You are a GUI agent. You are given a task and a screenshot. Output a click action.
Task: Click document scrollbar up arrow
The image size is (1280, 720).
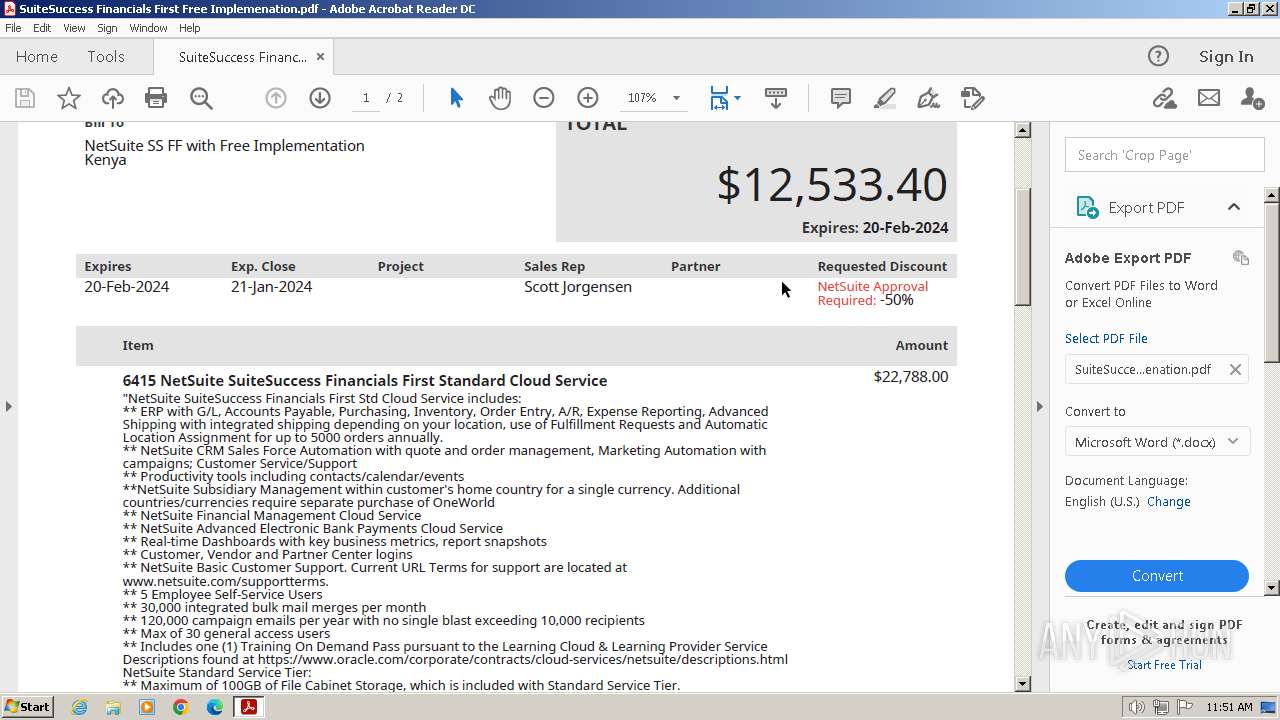pos(1023,130)
